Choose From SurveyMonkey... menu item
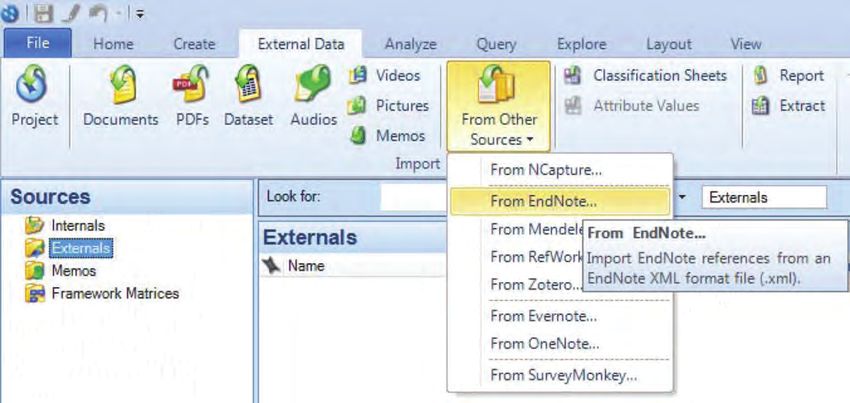850x403 pixels. coord(561,375)
